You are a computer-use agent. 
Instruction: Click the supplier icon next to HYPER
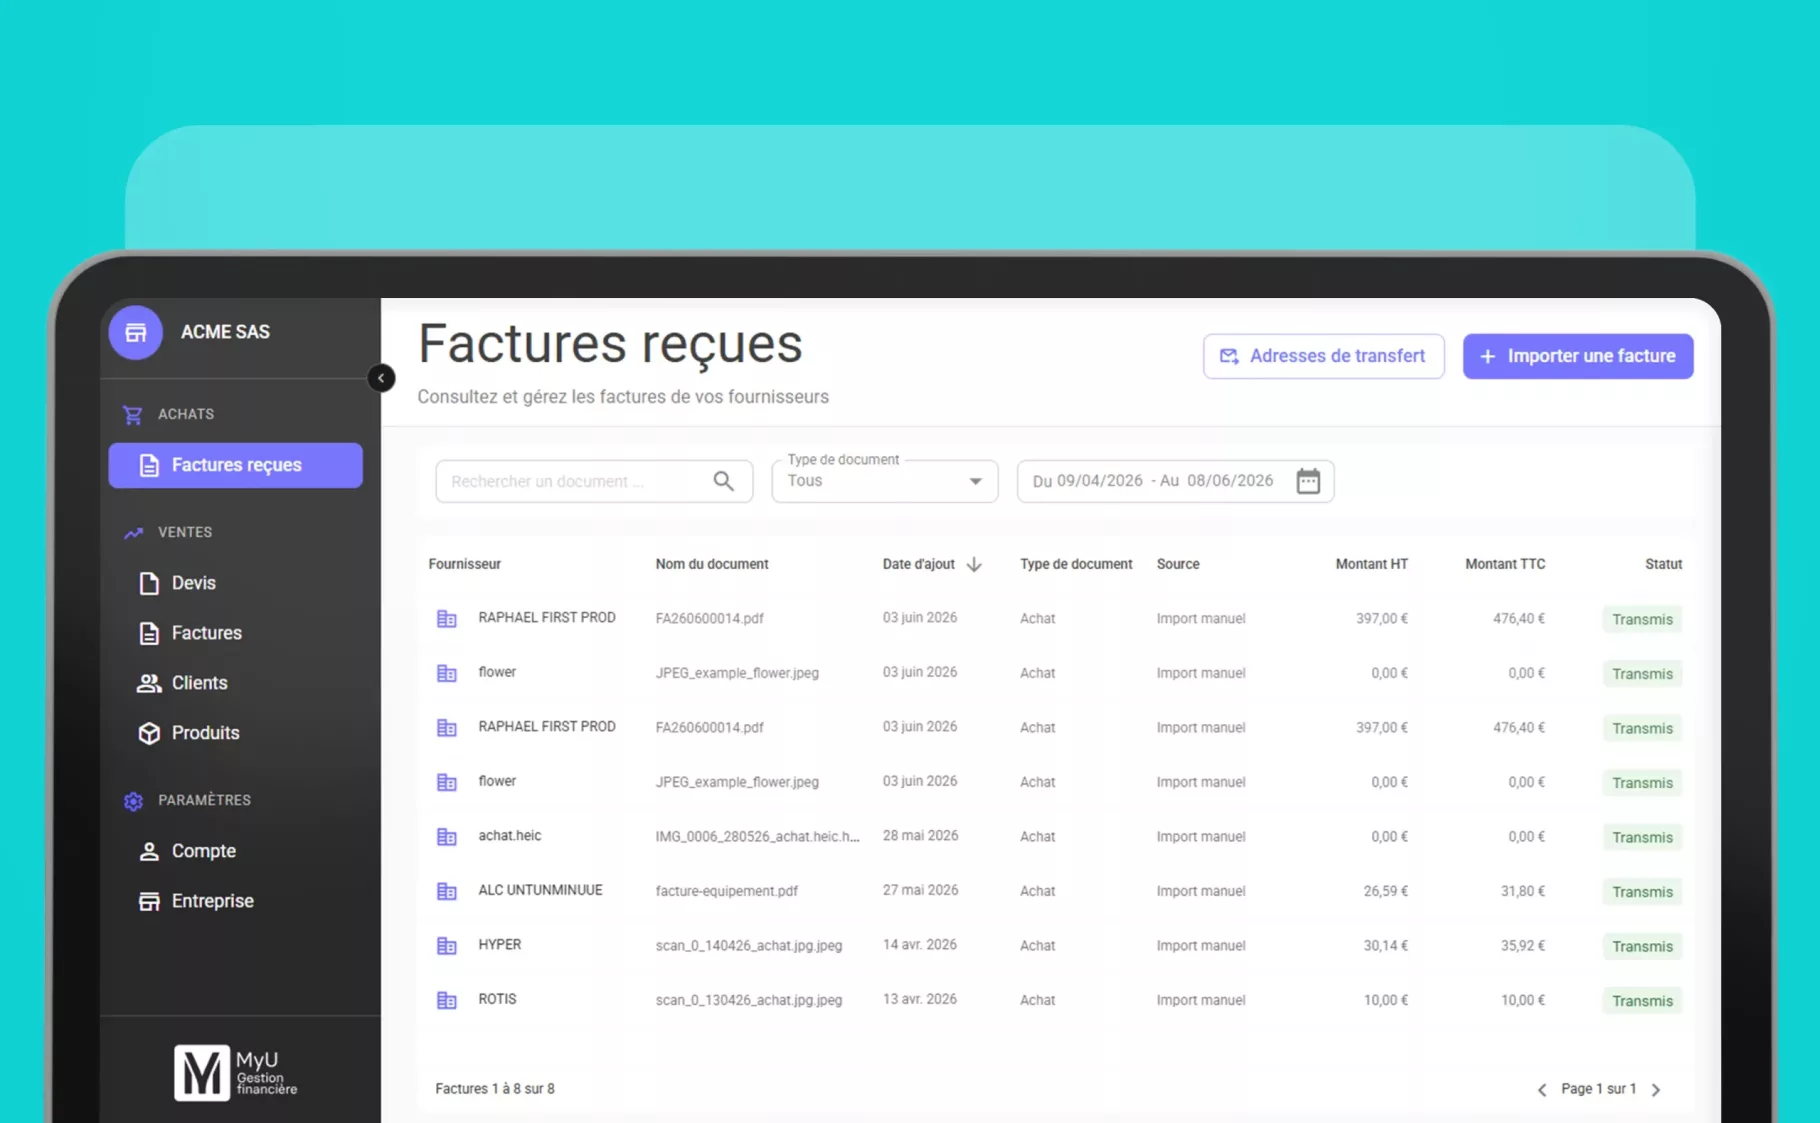tap(447, 945)
